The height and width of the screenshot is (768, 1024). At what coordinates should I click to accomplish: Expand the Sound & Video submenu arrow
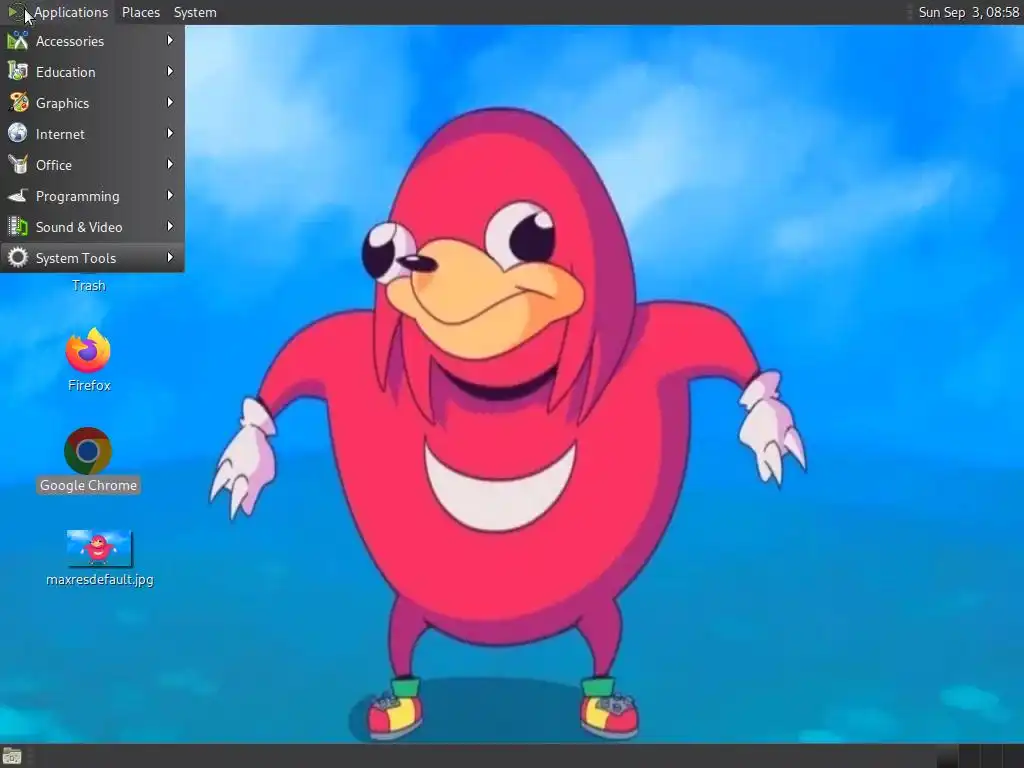(x=170, y=227)
